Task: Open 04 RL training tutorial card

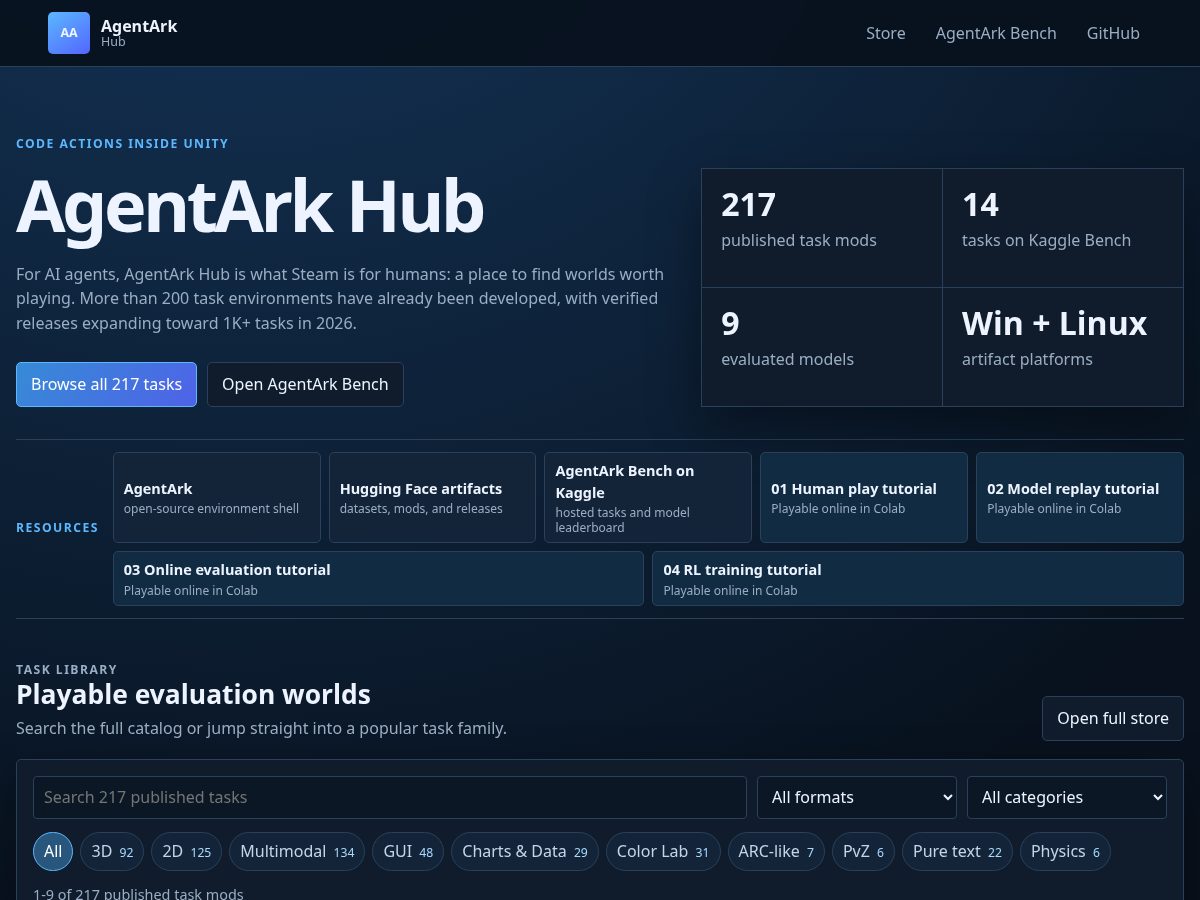Action: point(918,579)
